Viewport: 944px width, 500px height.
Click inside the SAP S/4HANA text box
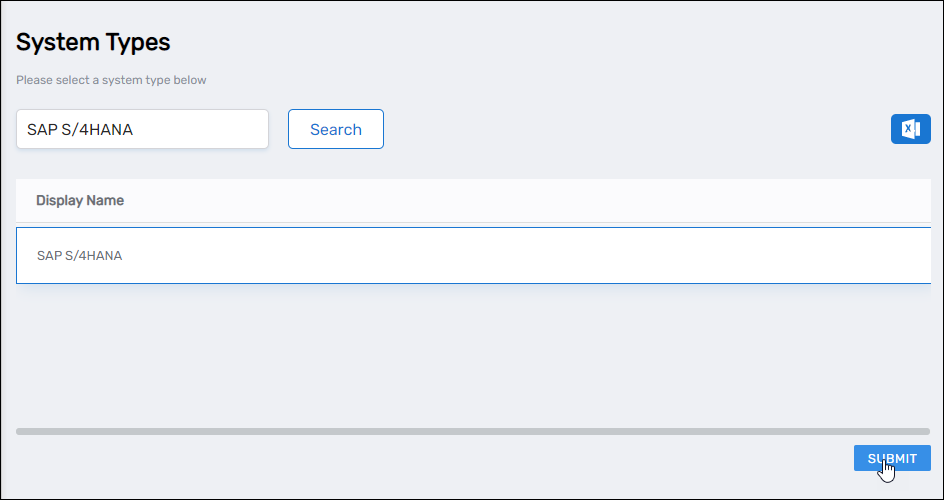[142, 129]
